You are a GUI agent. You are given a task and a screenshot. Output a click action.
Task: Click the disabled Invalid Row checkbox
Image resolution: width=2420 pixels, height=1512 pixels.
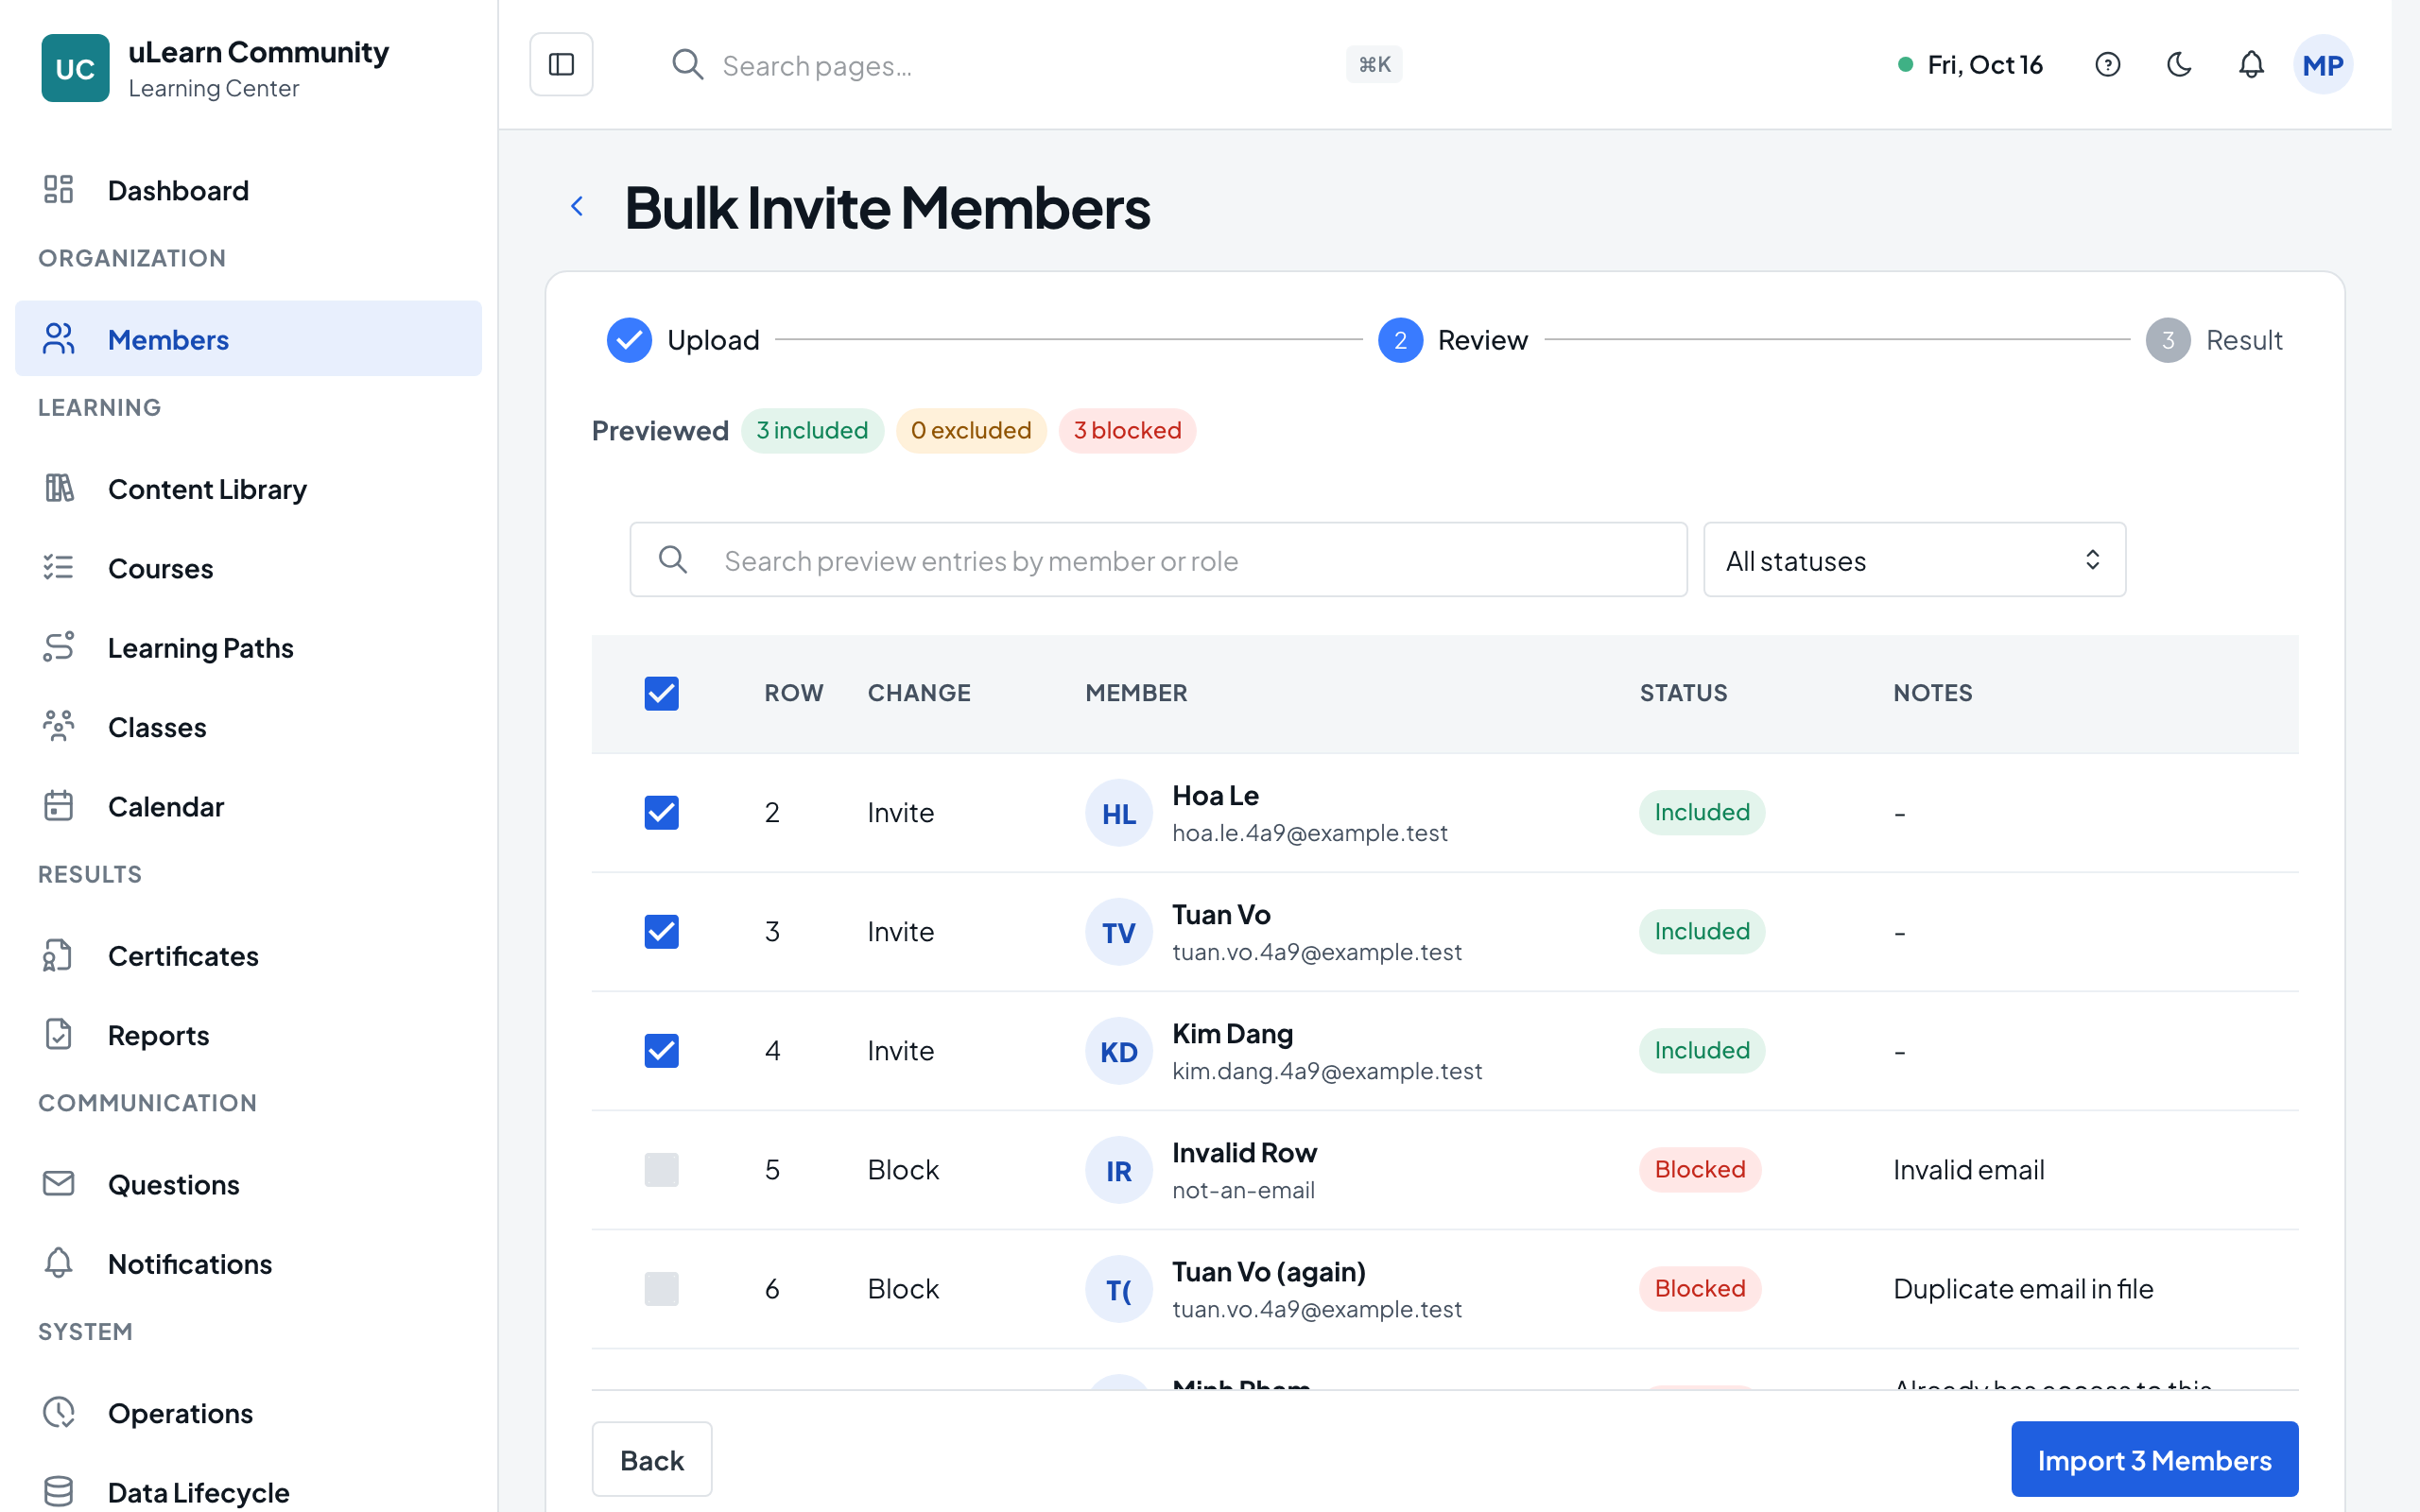[661, 1169]
